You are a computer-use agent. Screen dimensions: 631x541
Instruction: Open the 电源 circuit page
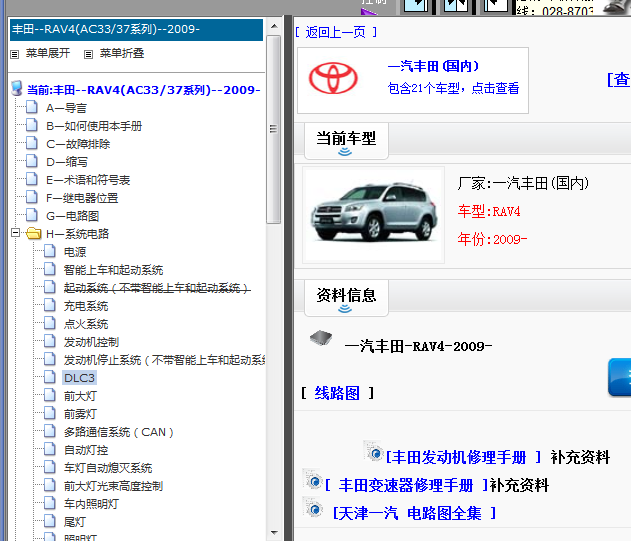(x=75, y=252)
